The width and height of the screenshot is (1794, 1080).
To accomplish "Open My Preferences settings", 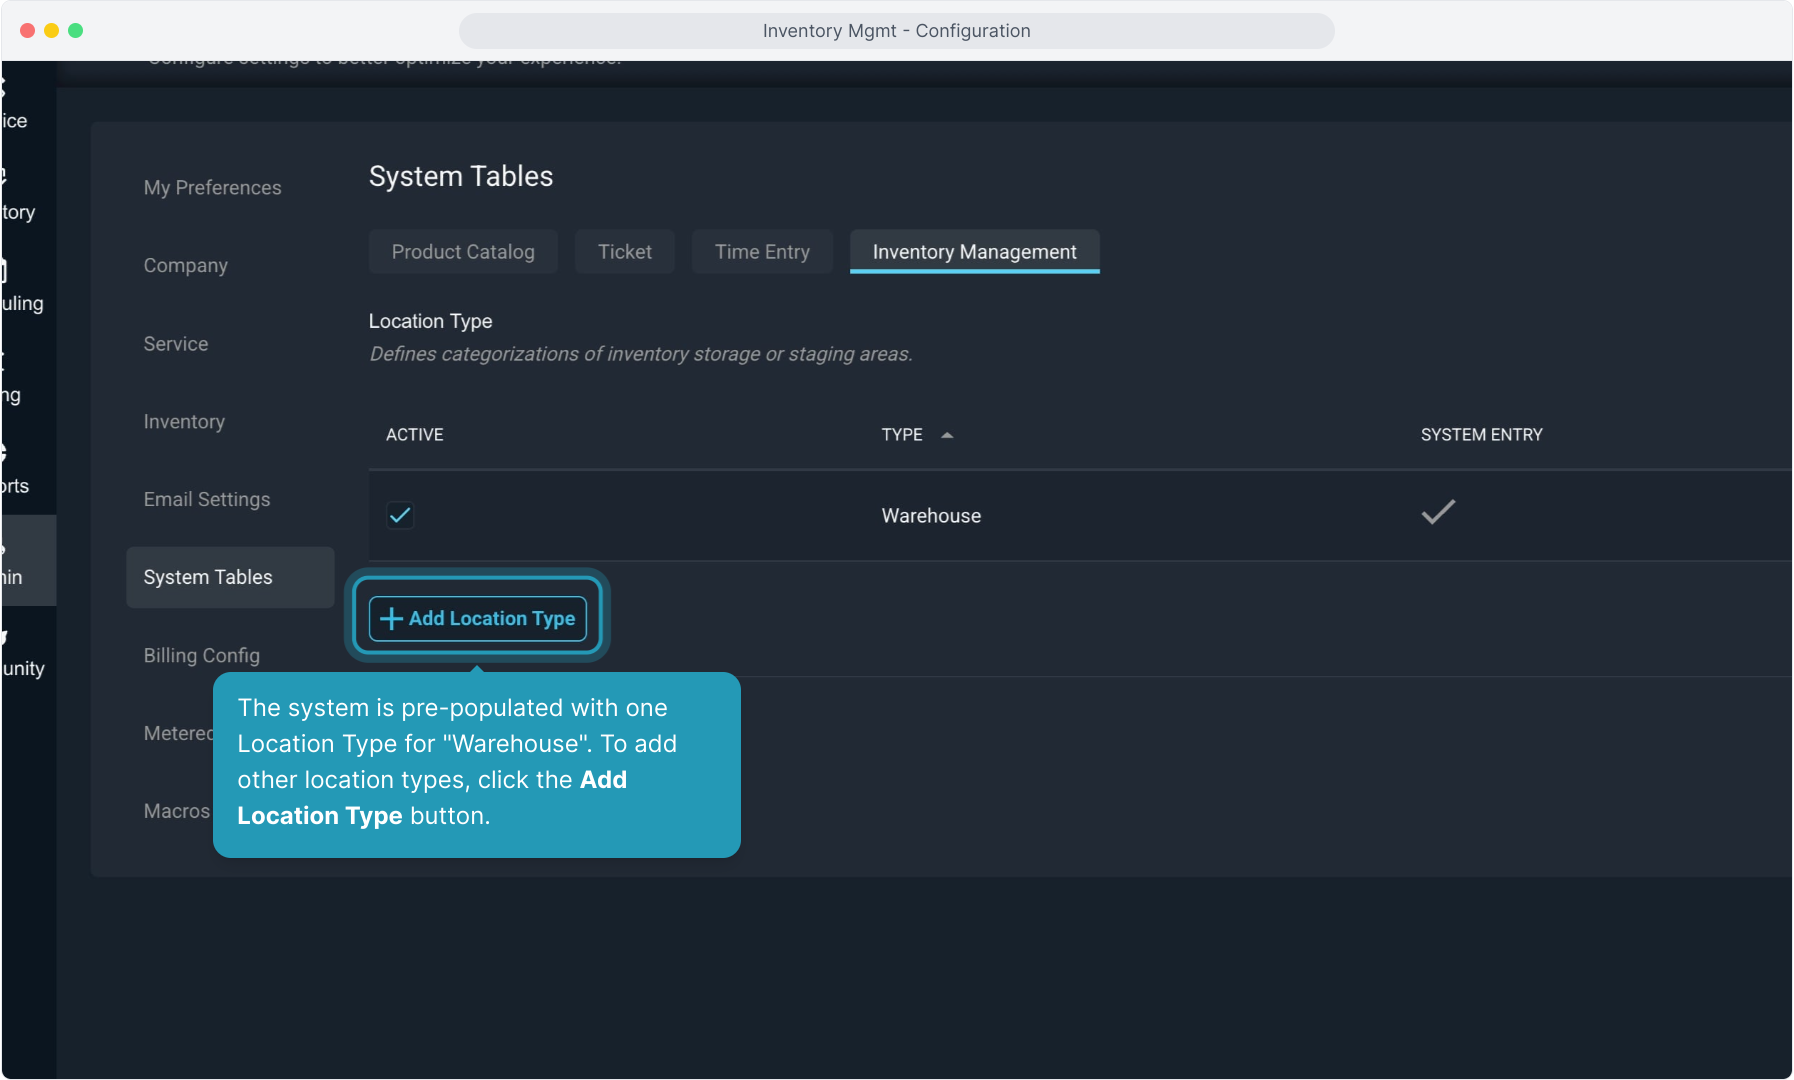I will [x=212, y=188].
